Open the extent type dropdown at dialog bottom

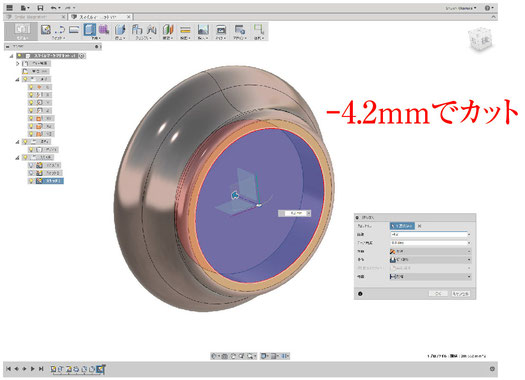431,277
